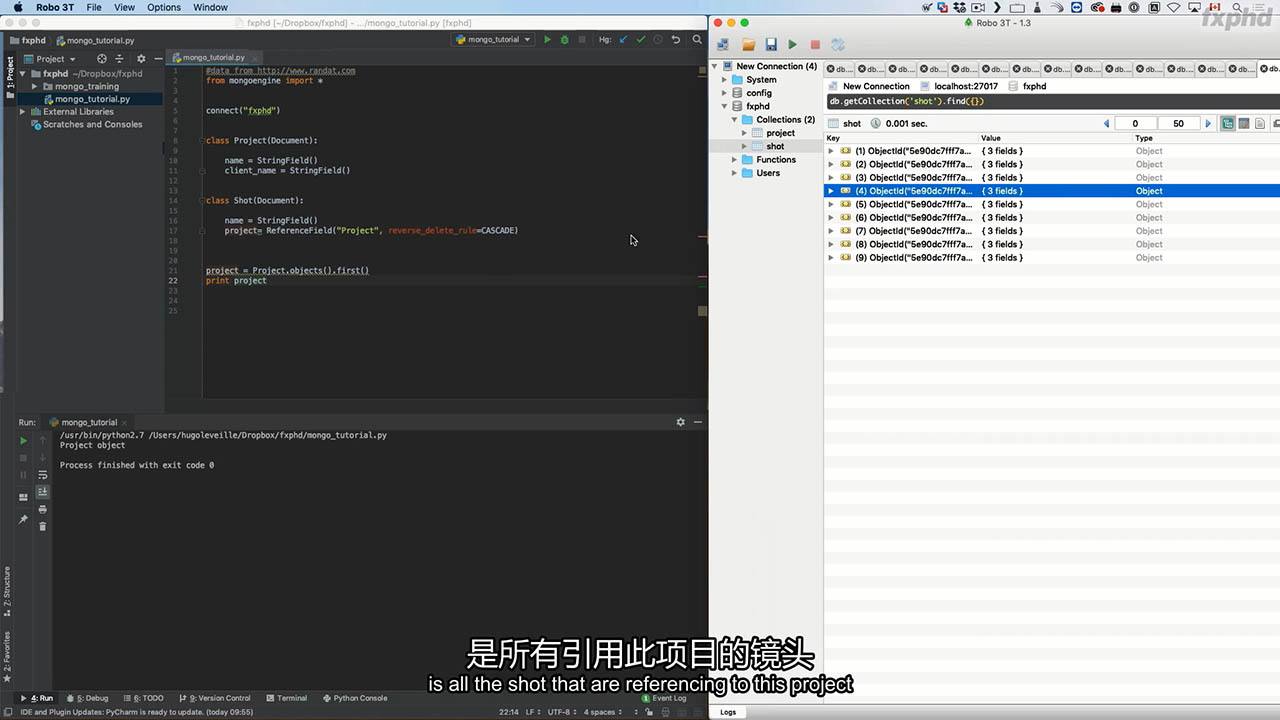The width and height of the screenshot is (1280, 720).
Task: Click the revert arrow icon in PyCharm toolbar
Action: click(x=676, y=40)
